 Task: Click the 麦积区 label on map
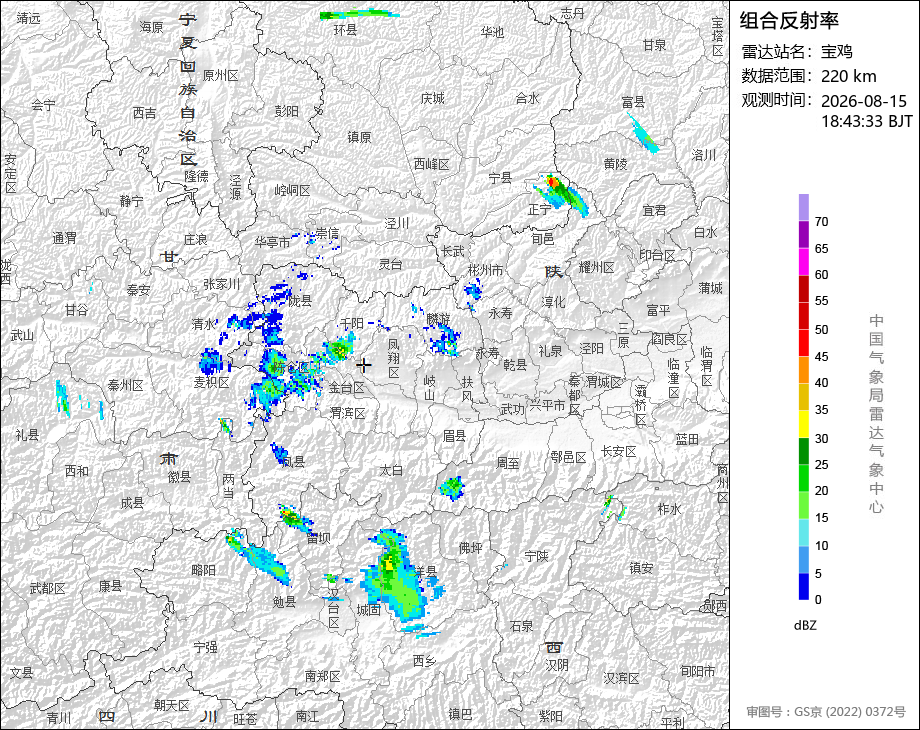point(211,382)
